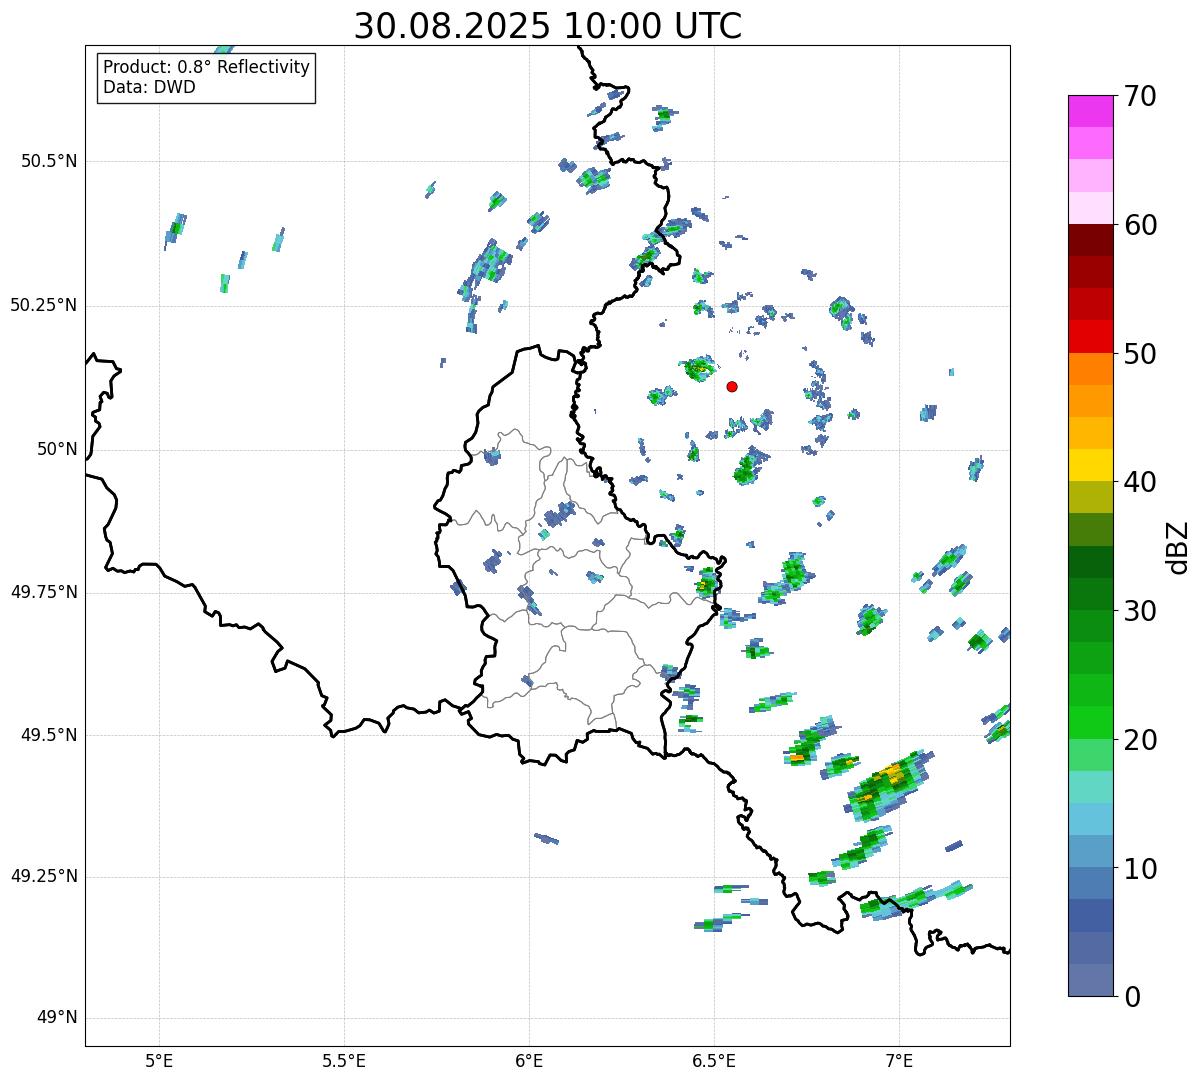Click the 49°N latitude label
The height and width of the screenshot is (1081, 1202).
tap(57, 1018)
